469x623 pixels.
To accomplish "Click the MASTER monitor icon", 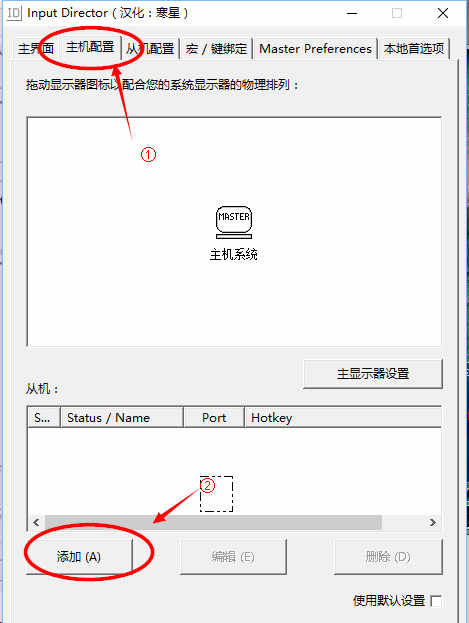I will (234, 222).
